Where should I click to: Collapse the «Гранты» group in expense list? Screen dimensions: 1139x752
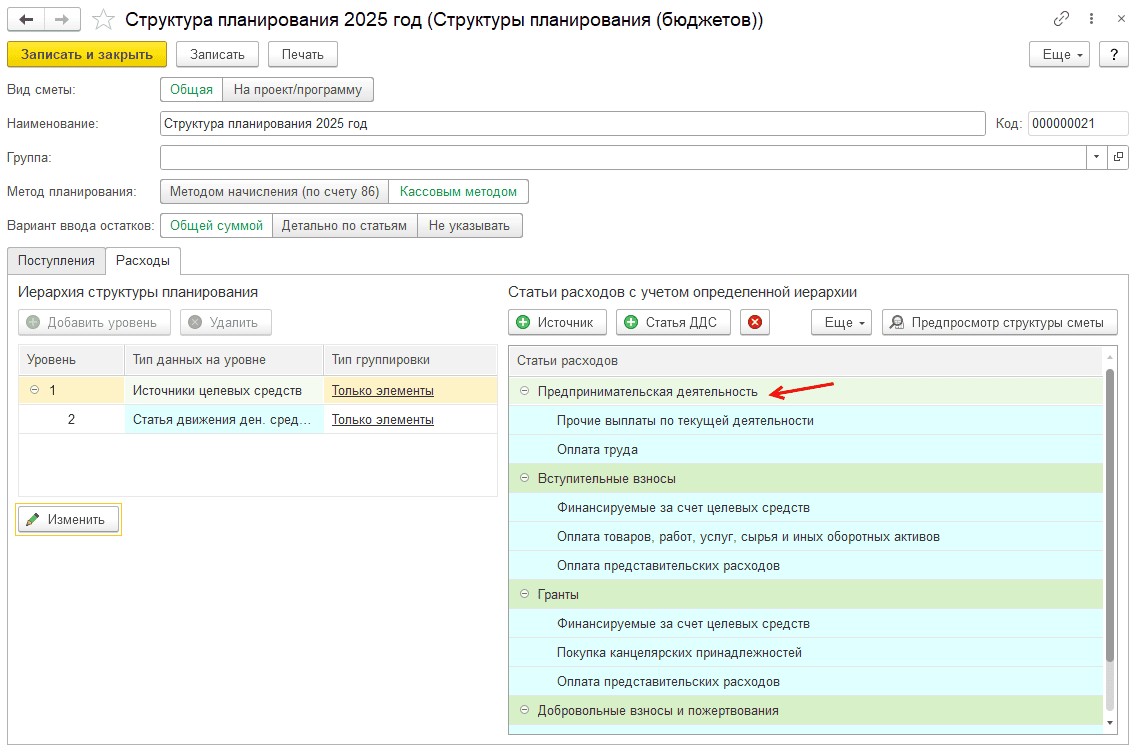524,595
